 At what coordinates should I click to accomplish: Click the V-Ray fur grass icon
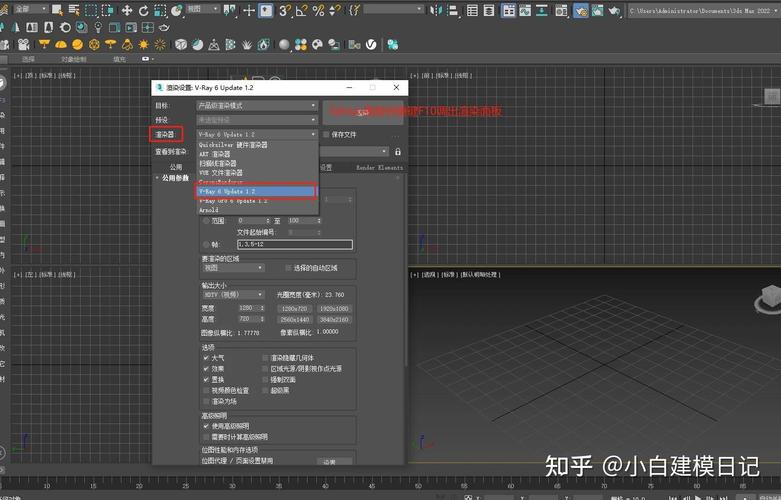[247, 45]
